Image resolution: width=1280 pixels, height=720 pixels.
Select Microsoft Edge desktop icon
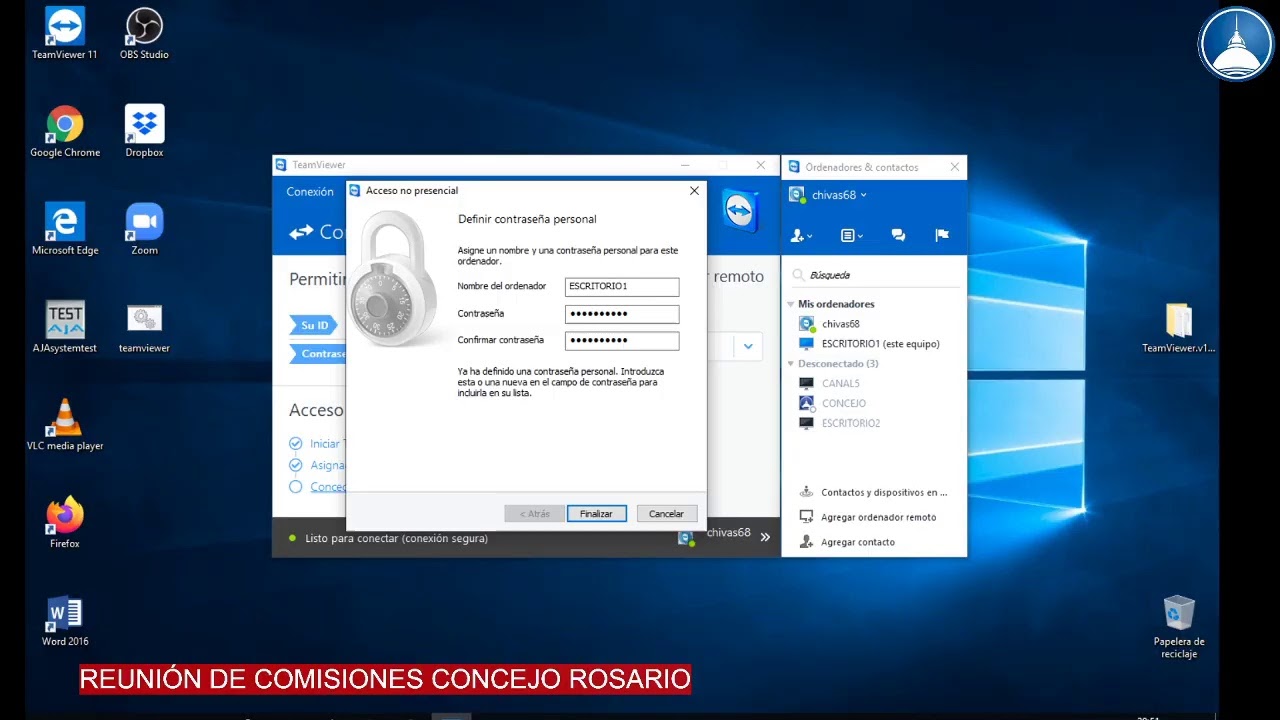[x=65, y=229]
